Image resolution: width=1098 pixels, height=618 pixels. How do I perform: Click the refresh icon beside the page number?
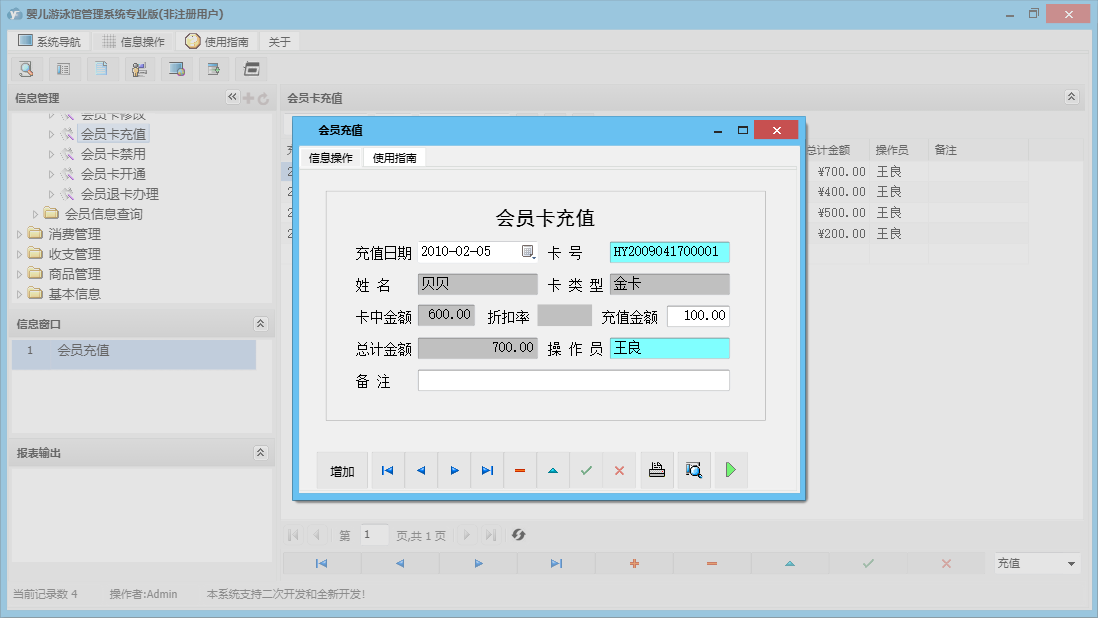click(518, 535)
